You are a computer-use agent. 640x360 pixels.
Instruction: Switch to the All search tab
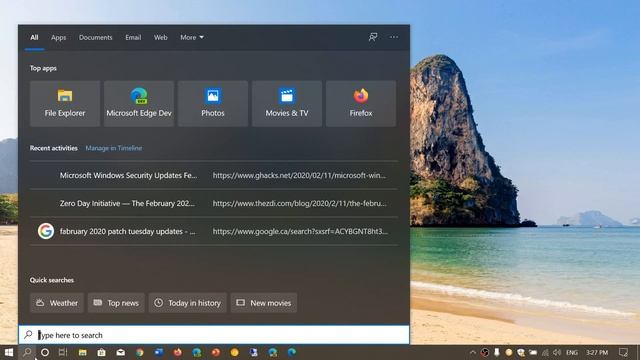(x=34, y=38)
